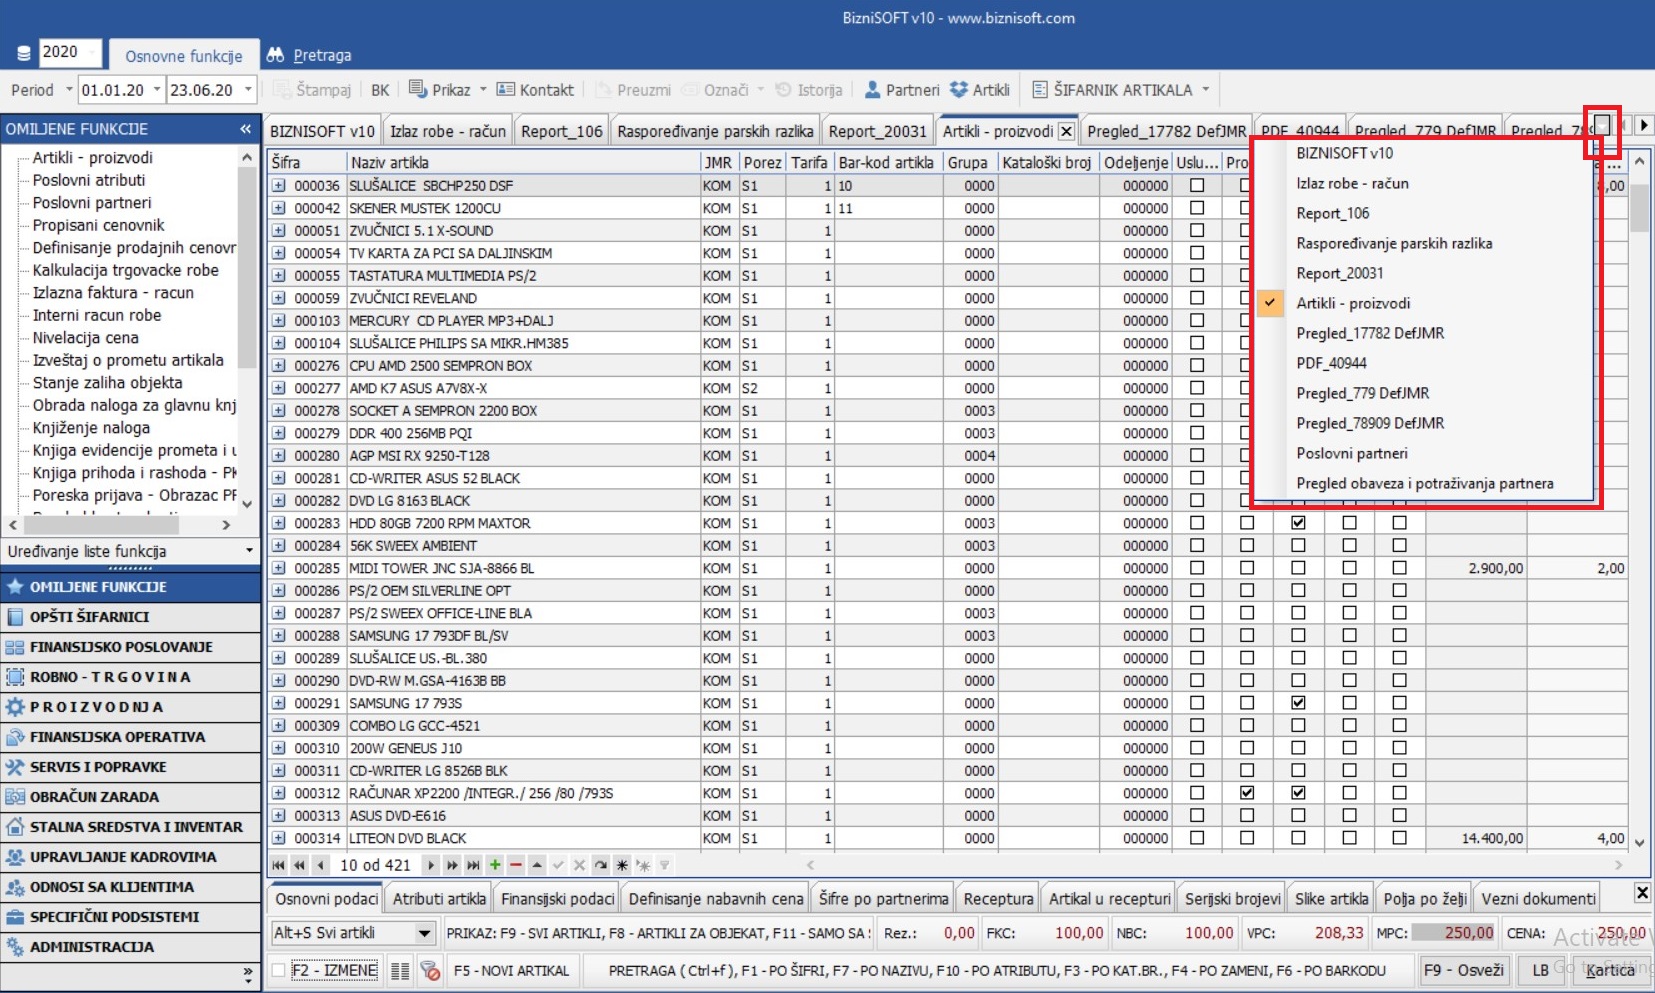Click the Kartica button

pos(1610,970)
